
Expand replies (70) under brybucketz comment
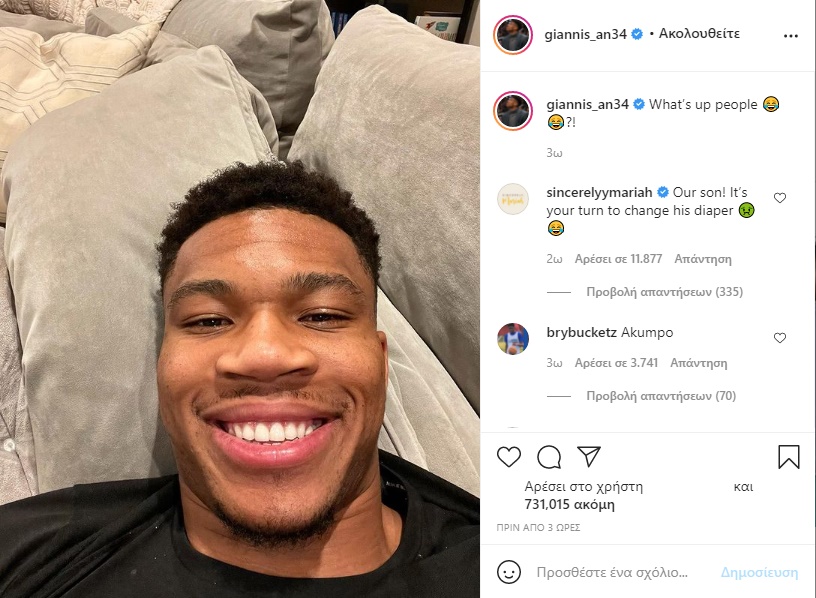[x=661, y=396]
